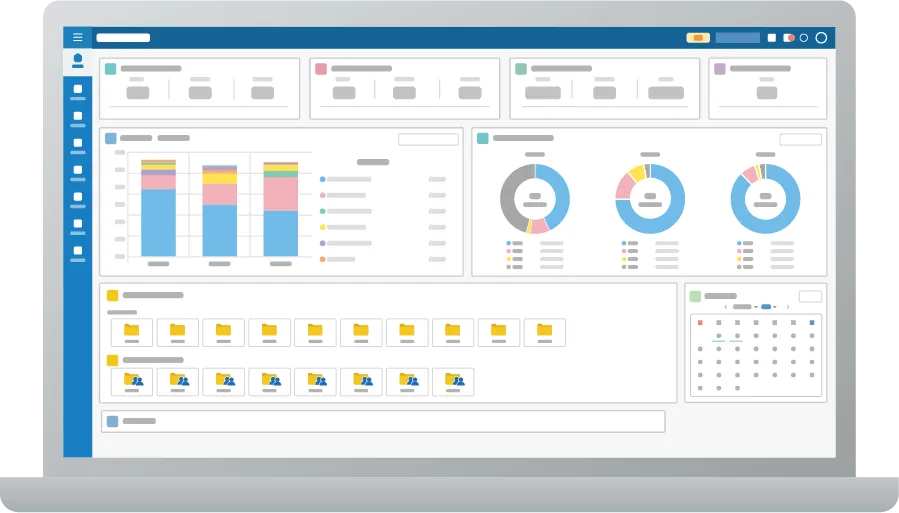Go to the next month with the right chevron
This screenshot has width=899, height=513.
tap(788, 307)
